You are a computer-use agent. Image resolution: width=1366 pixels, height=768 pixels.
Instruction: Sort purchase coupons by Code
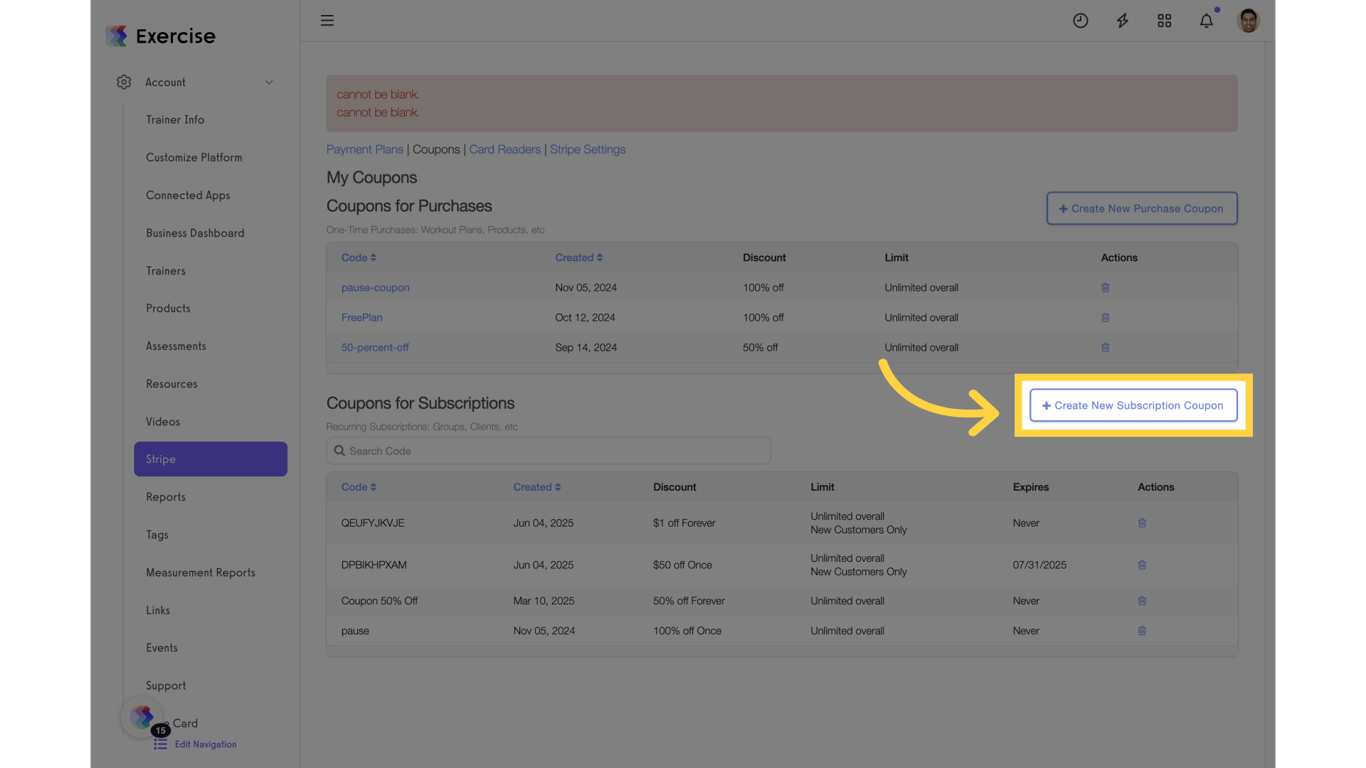(358, 257)
